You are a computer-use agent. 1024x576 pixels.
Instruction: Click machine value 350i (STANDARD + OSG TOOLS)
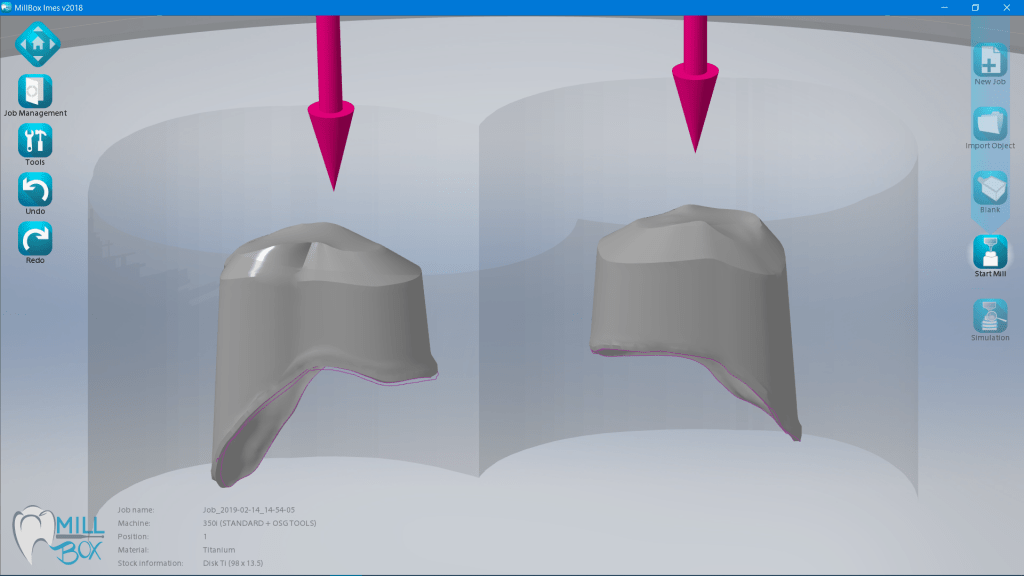coord(259,523)
